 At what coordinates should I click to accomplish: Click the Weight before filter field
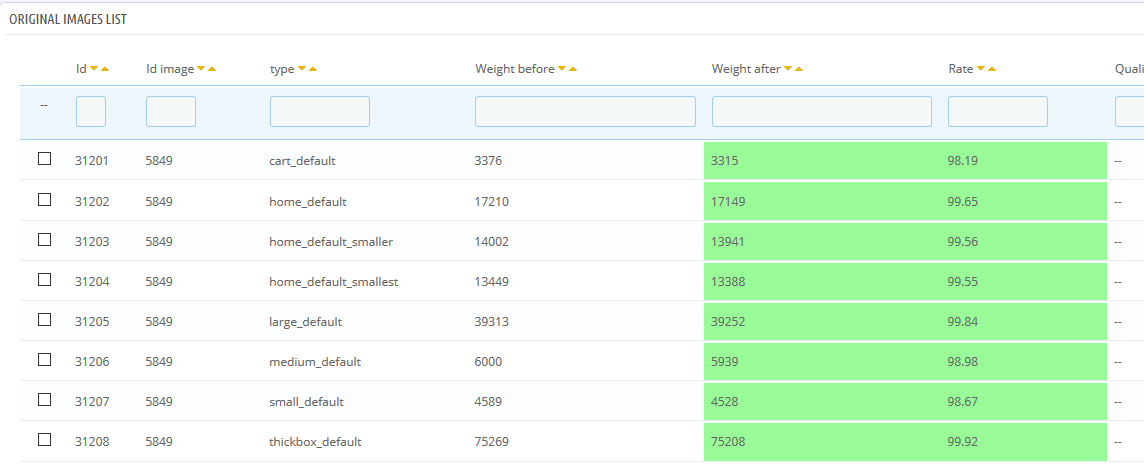pyautogui.click(x=585, y=111)
